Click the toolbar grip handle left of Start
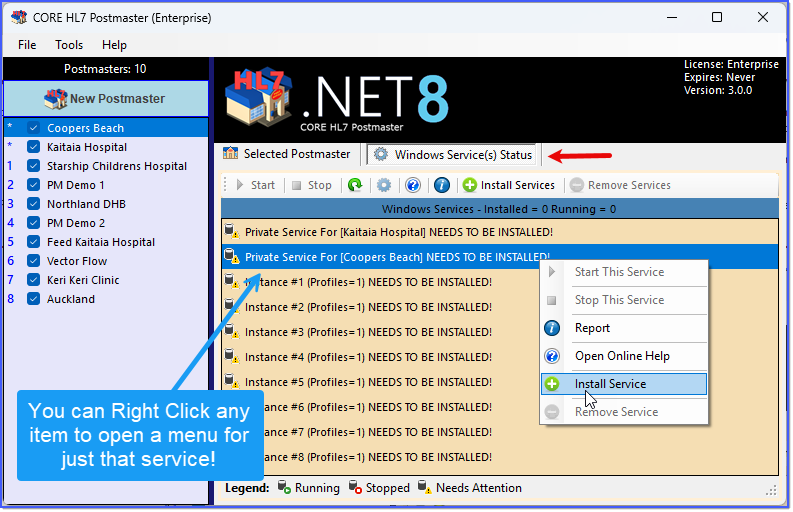Viewport: 793px width, 512px height. coord(226,185)
